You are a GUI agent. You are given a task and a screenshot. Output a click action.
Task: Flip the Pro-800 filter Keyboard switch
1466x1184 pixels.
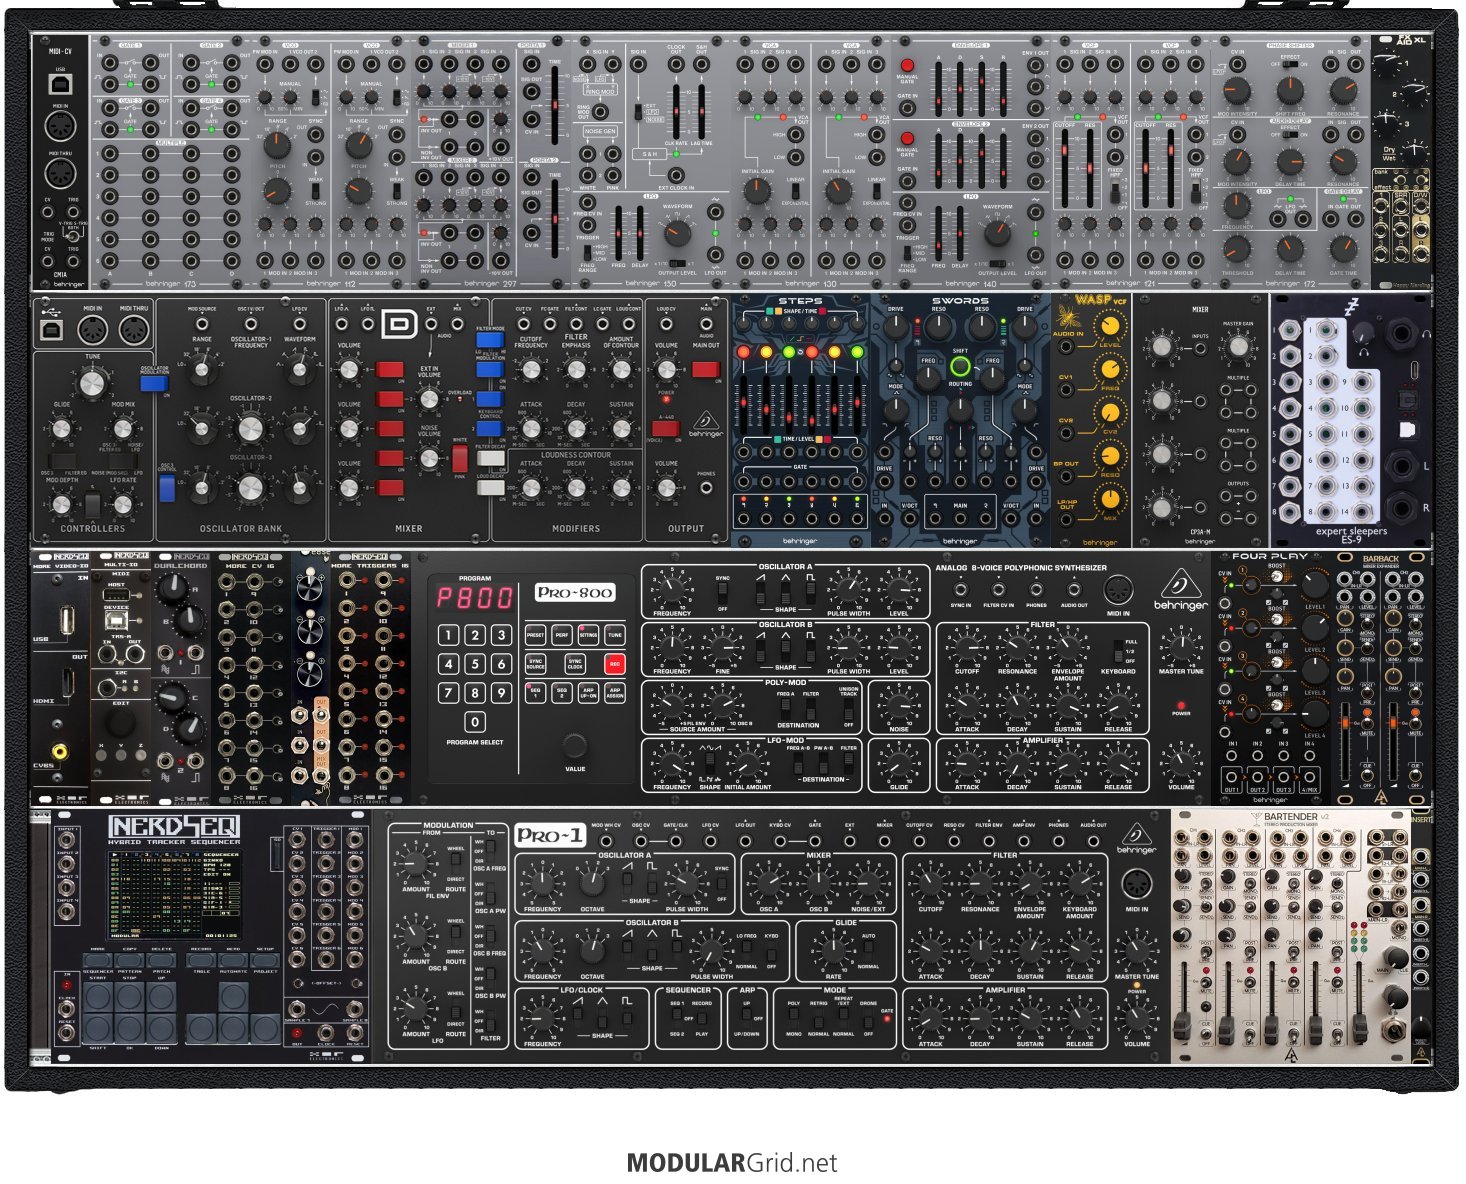[x=1117, y=652]
